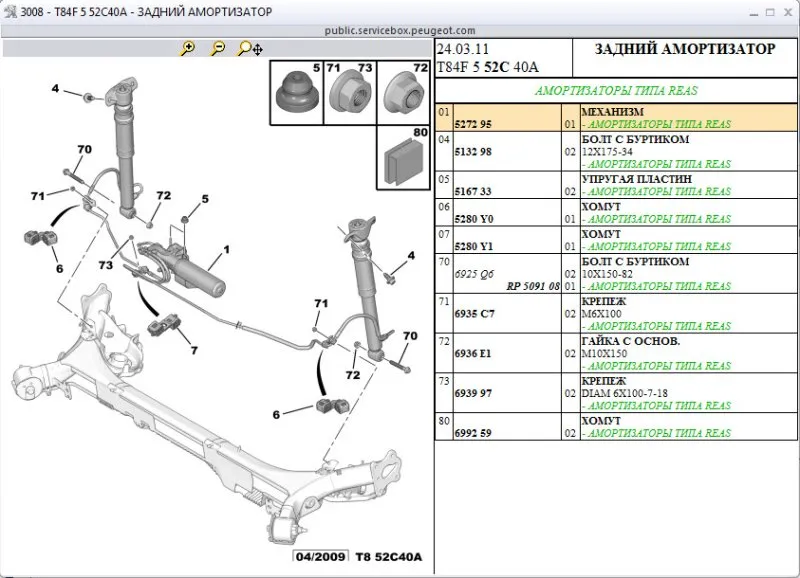Click callout 1 on the diagram
800x578 pixels.
[227, 249]
